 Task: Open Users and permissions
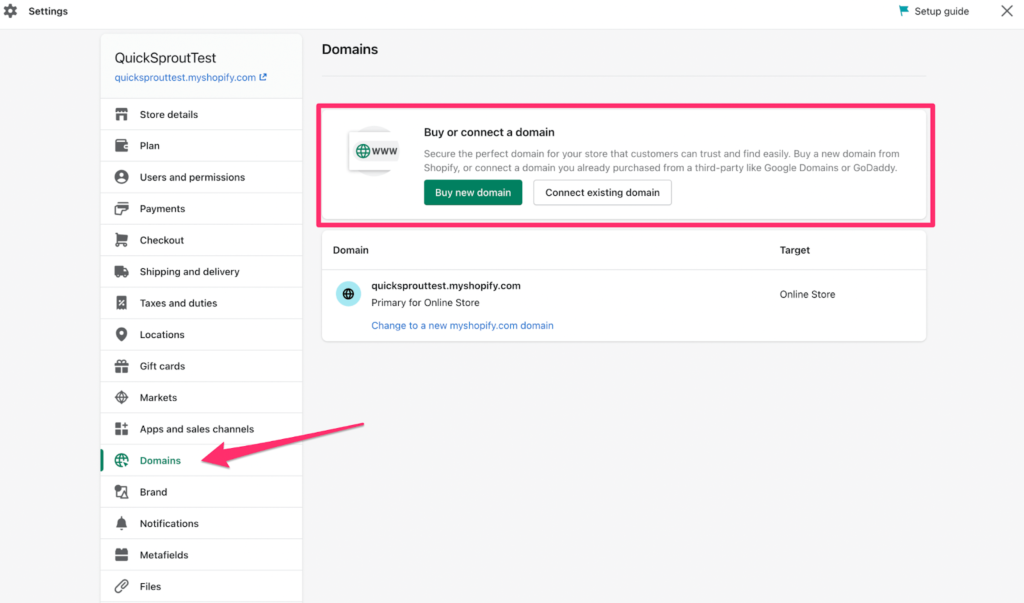point(201,177)
